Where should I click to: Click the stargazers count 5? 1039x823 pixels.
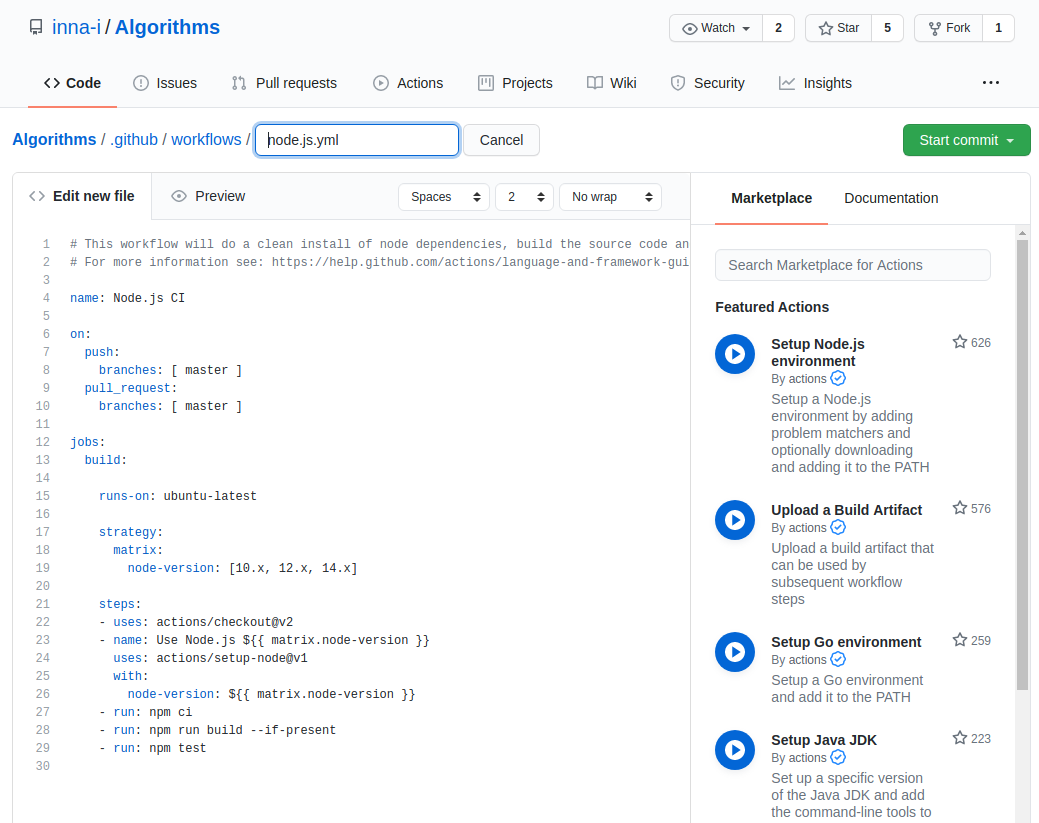click(887, 28)
